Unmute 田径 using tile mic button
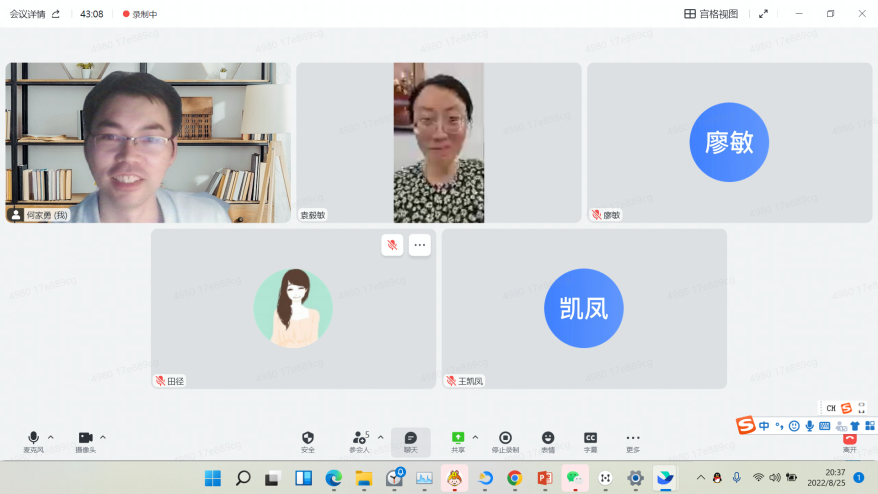Viewport: 878px width, 494px height. pos(392,245)
